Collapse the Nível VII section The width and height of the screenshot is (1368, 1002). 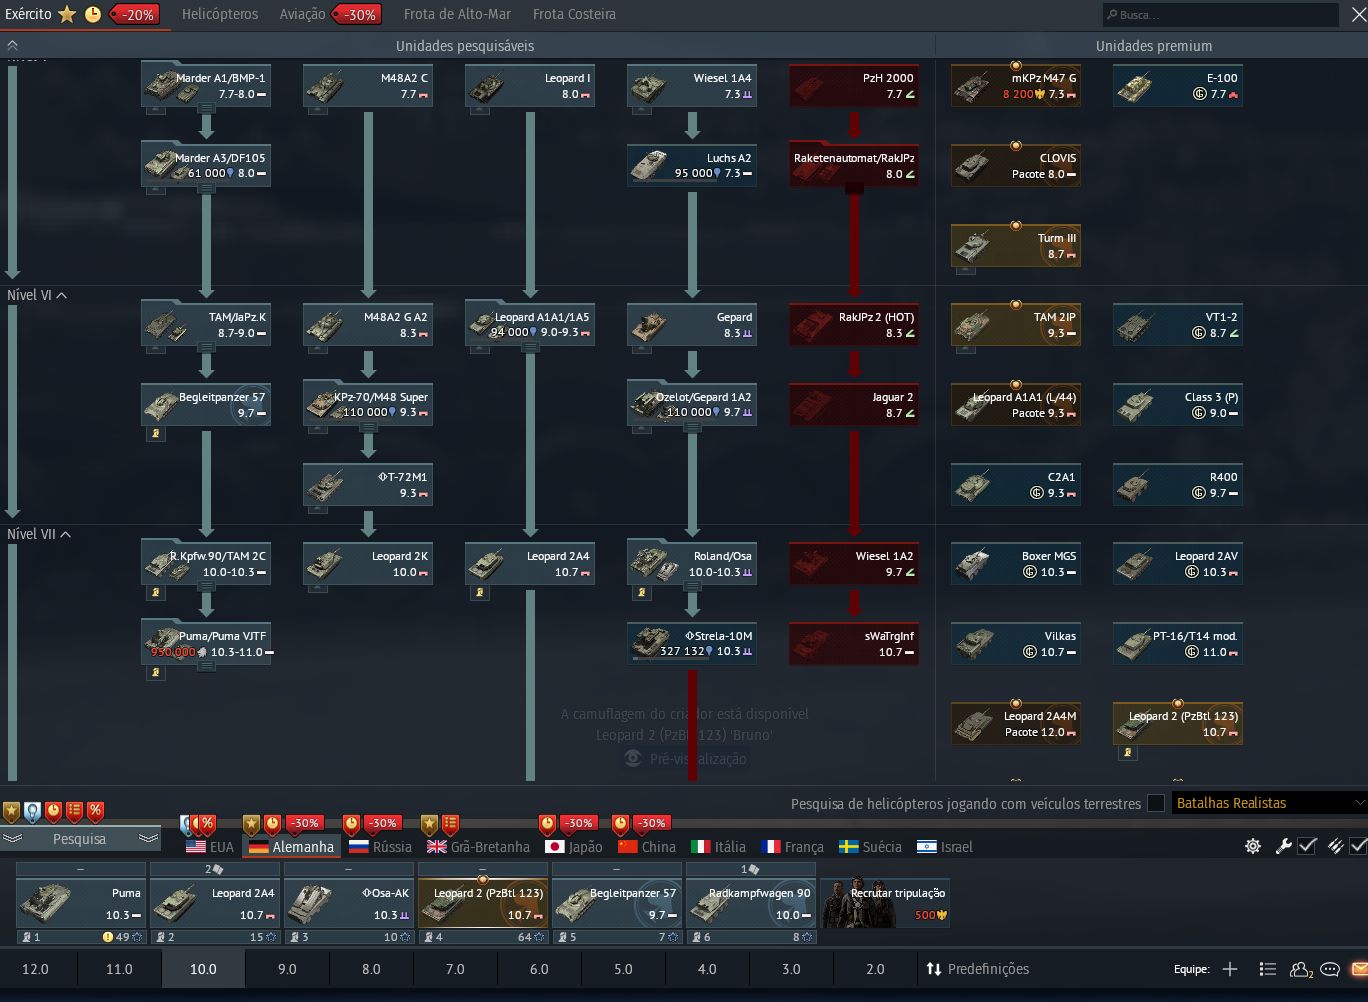click(x=65, y=534)
